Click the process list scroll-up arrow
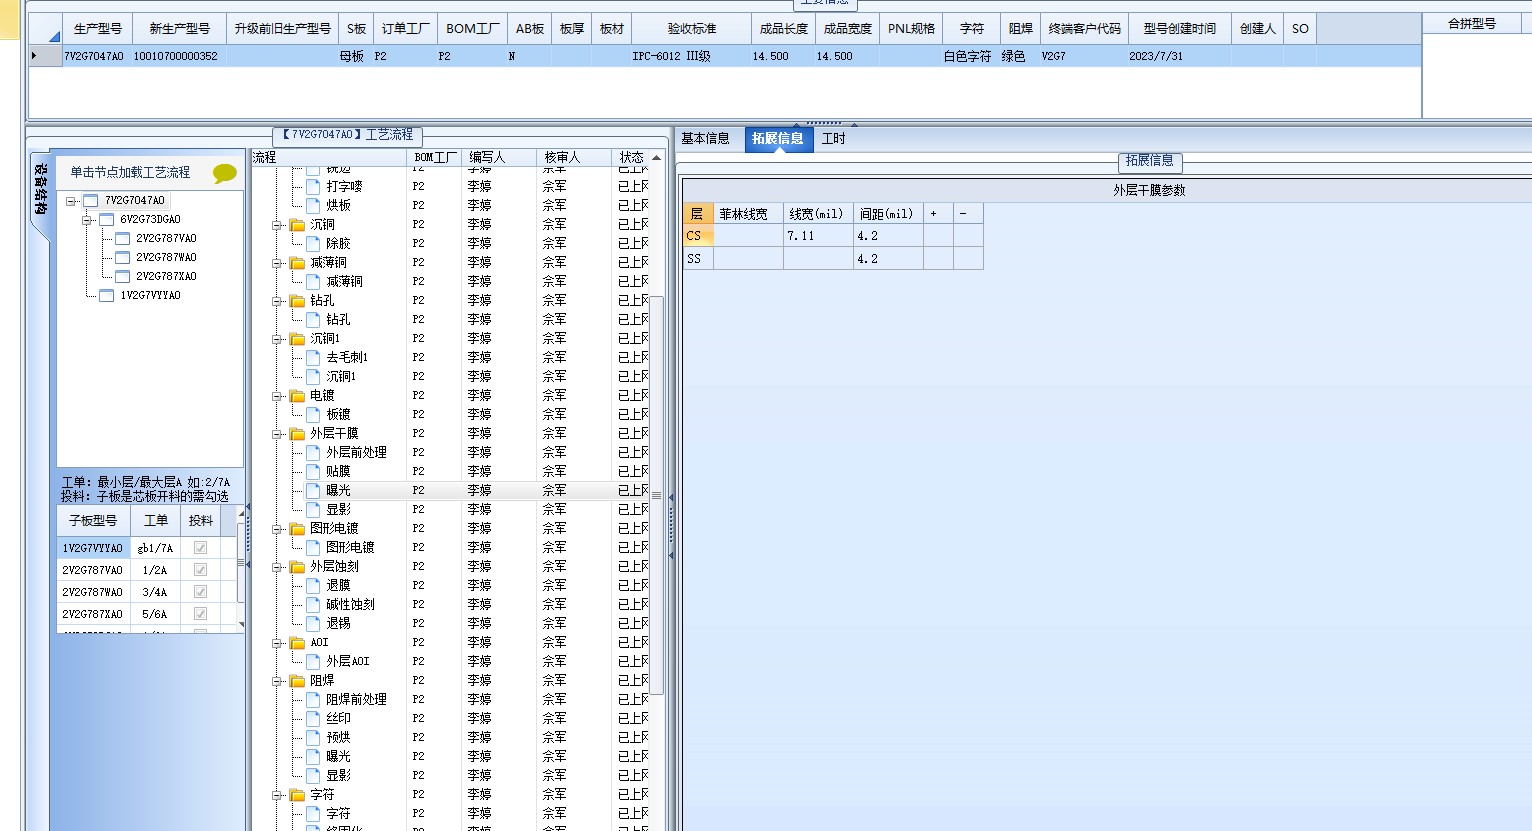 (657, 158)
